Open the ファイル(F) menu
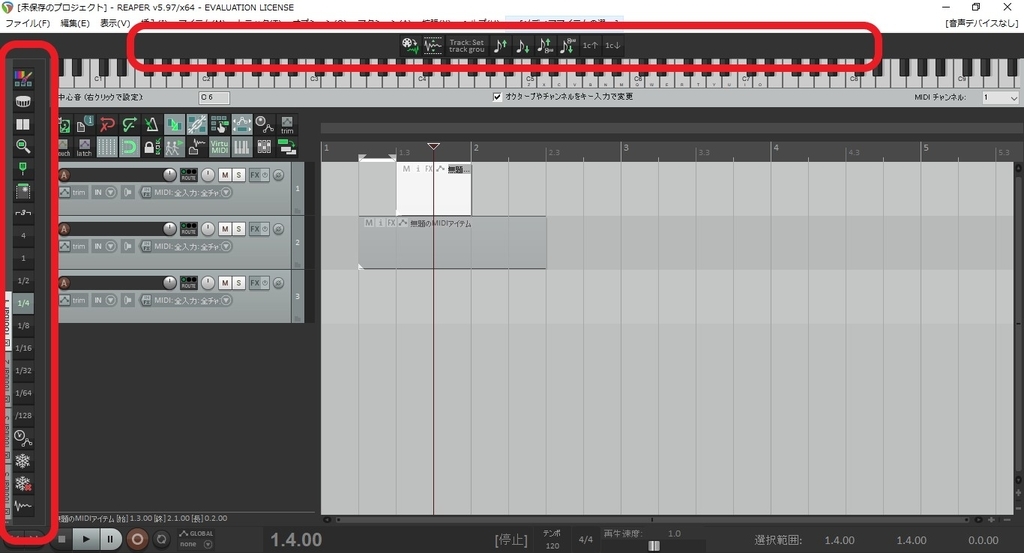 tap(27, 23)
